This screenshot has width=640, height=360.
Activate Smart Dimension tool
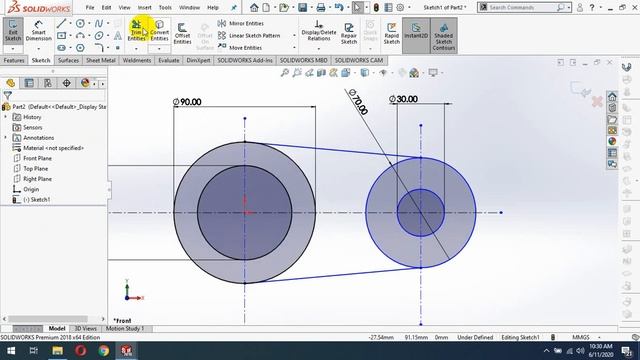[x=38, y=31]
